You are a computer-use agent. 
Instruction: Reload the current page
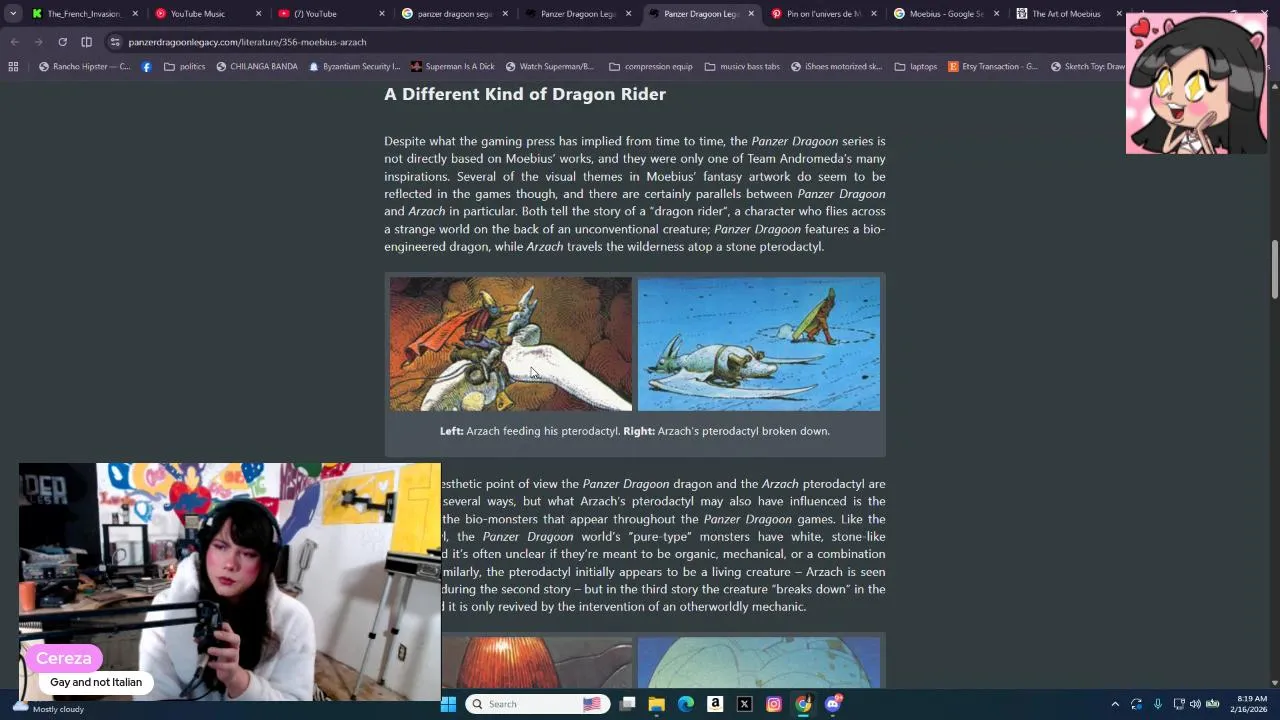[x=62, y=42]
